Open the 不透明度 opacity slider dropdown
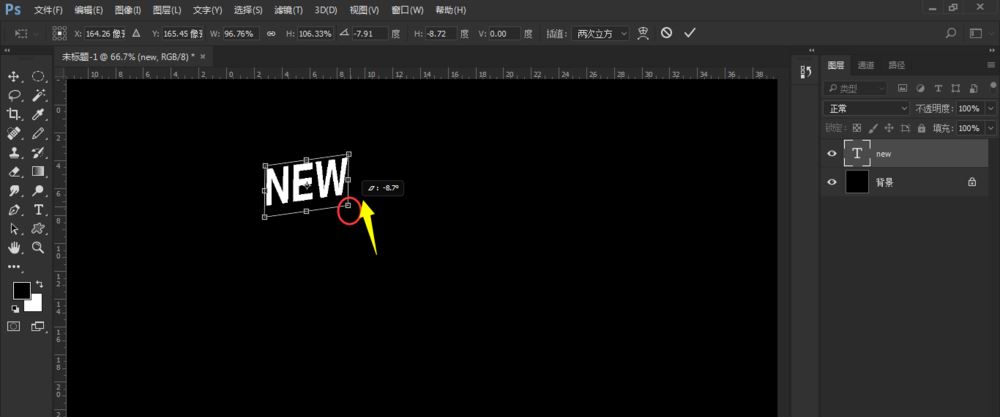 [990, 108]
